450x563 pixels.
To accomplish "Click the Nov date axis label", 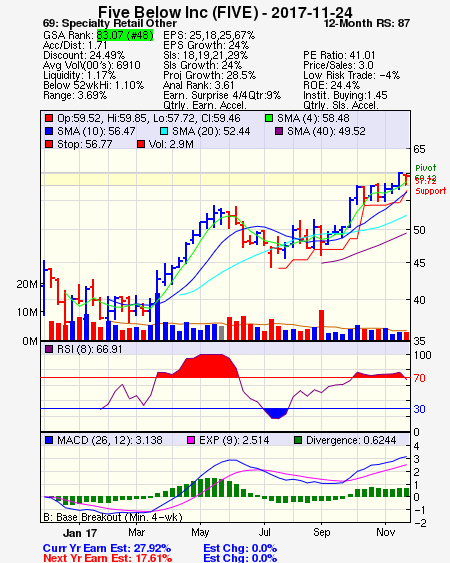I will click(386, 532).
